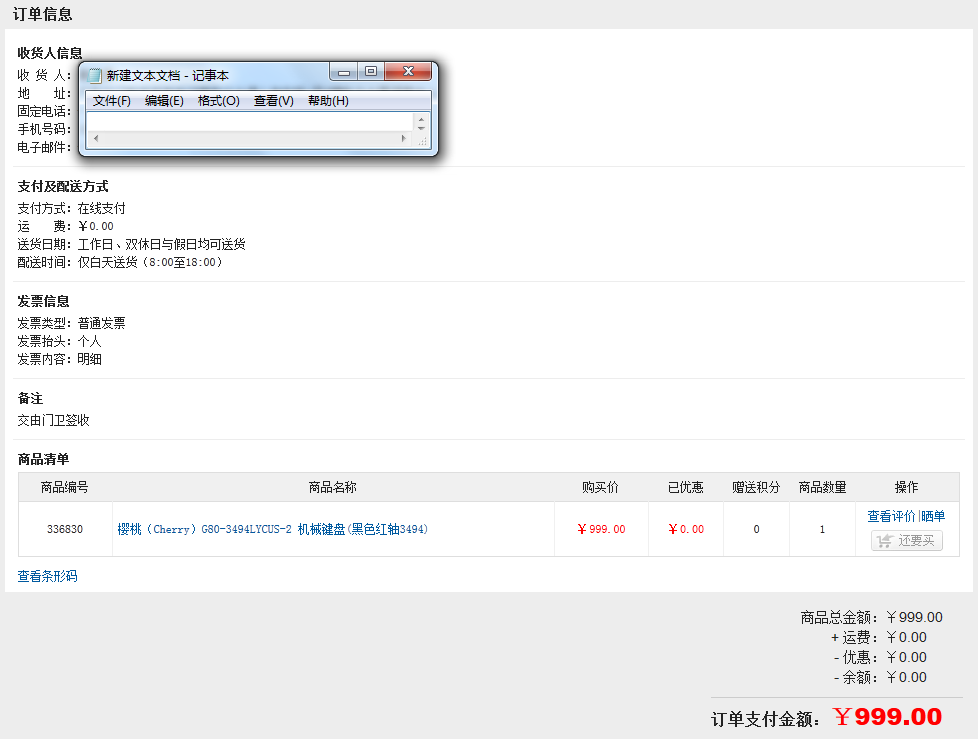The width and height of the screenshot is (978, 739).
Task: Click the + 运费 ￥0.00 summary line
Action: 879,637
